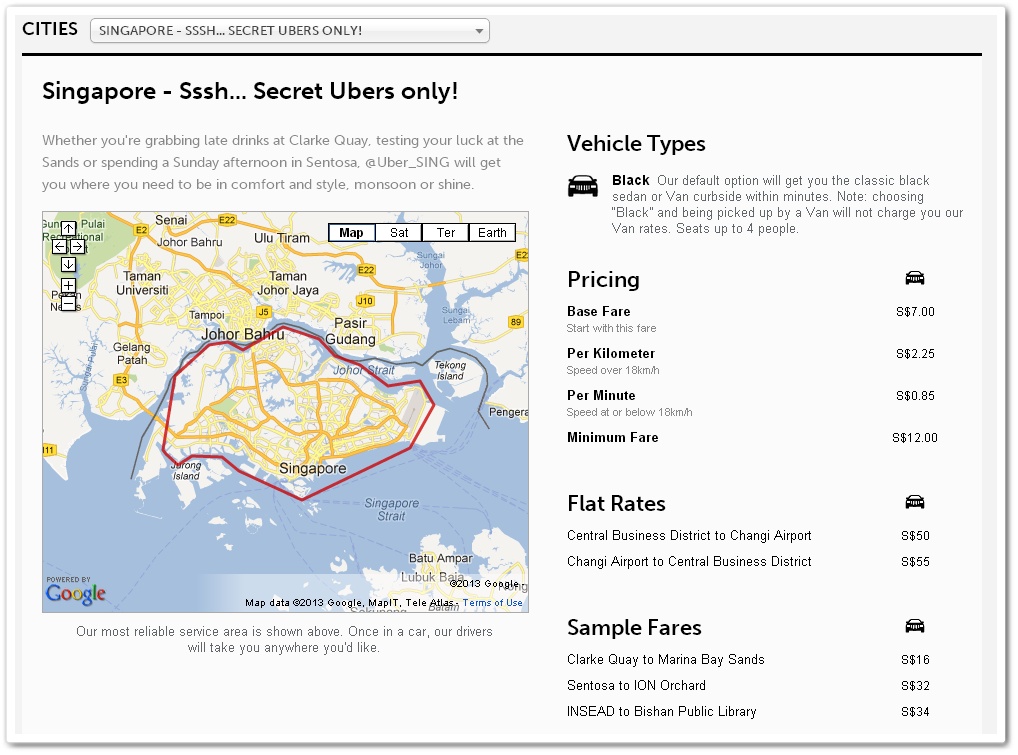The width and height of the screenshot is (1018, 755).
Task: Click the Batu Ampar map label
Action: pos(441,558)
